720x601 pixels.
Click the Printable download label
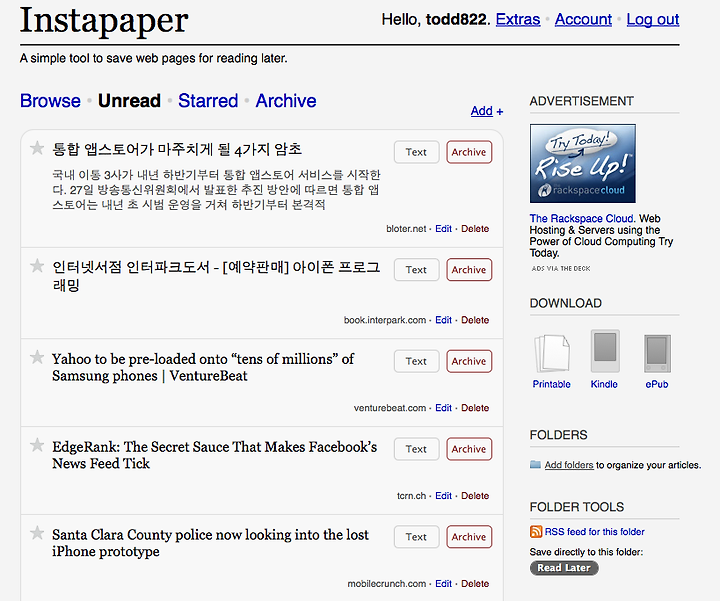click(551, 384)
